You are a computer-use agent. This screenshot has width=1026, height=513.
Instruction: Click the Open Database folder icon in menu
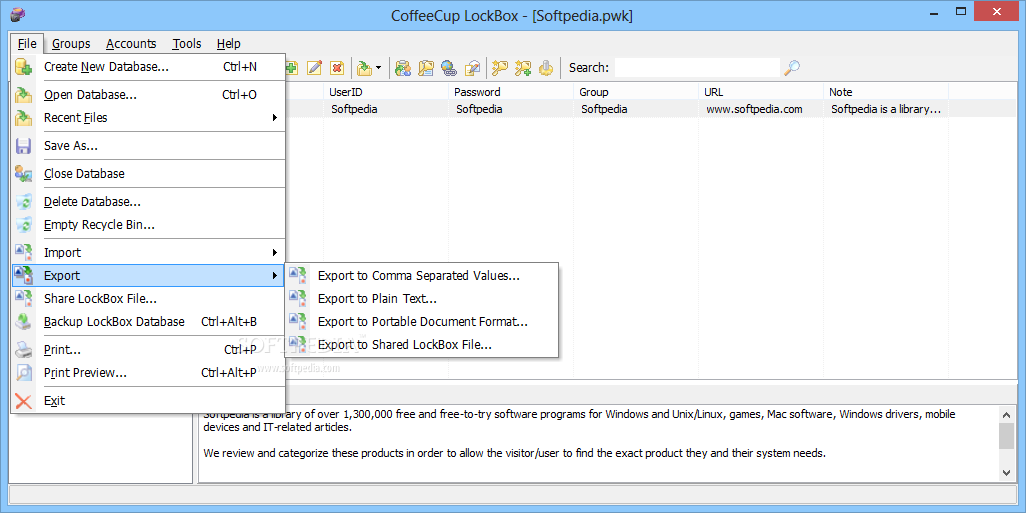24,95
